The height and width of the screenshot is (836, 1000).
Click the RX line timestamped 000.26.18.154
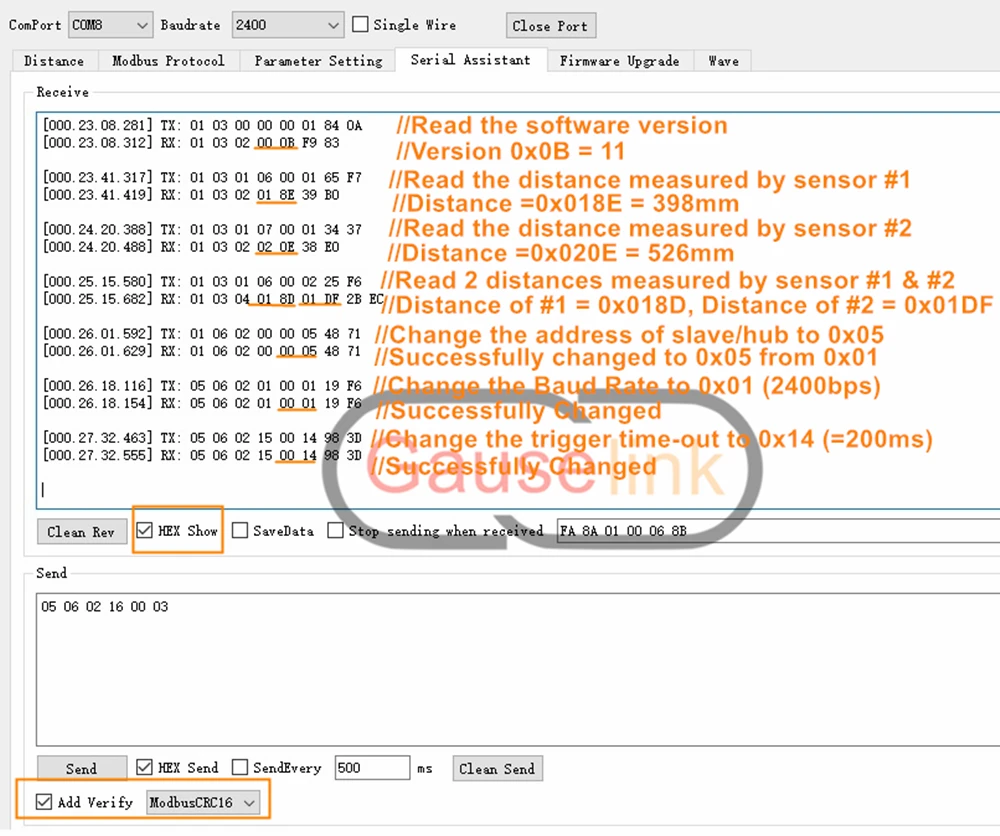(202, 403)
